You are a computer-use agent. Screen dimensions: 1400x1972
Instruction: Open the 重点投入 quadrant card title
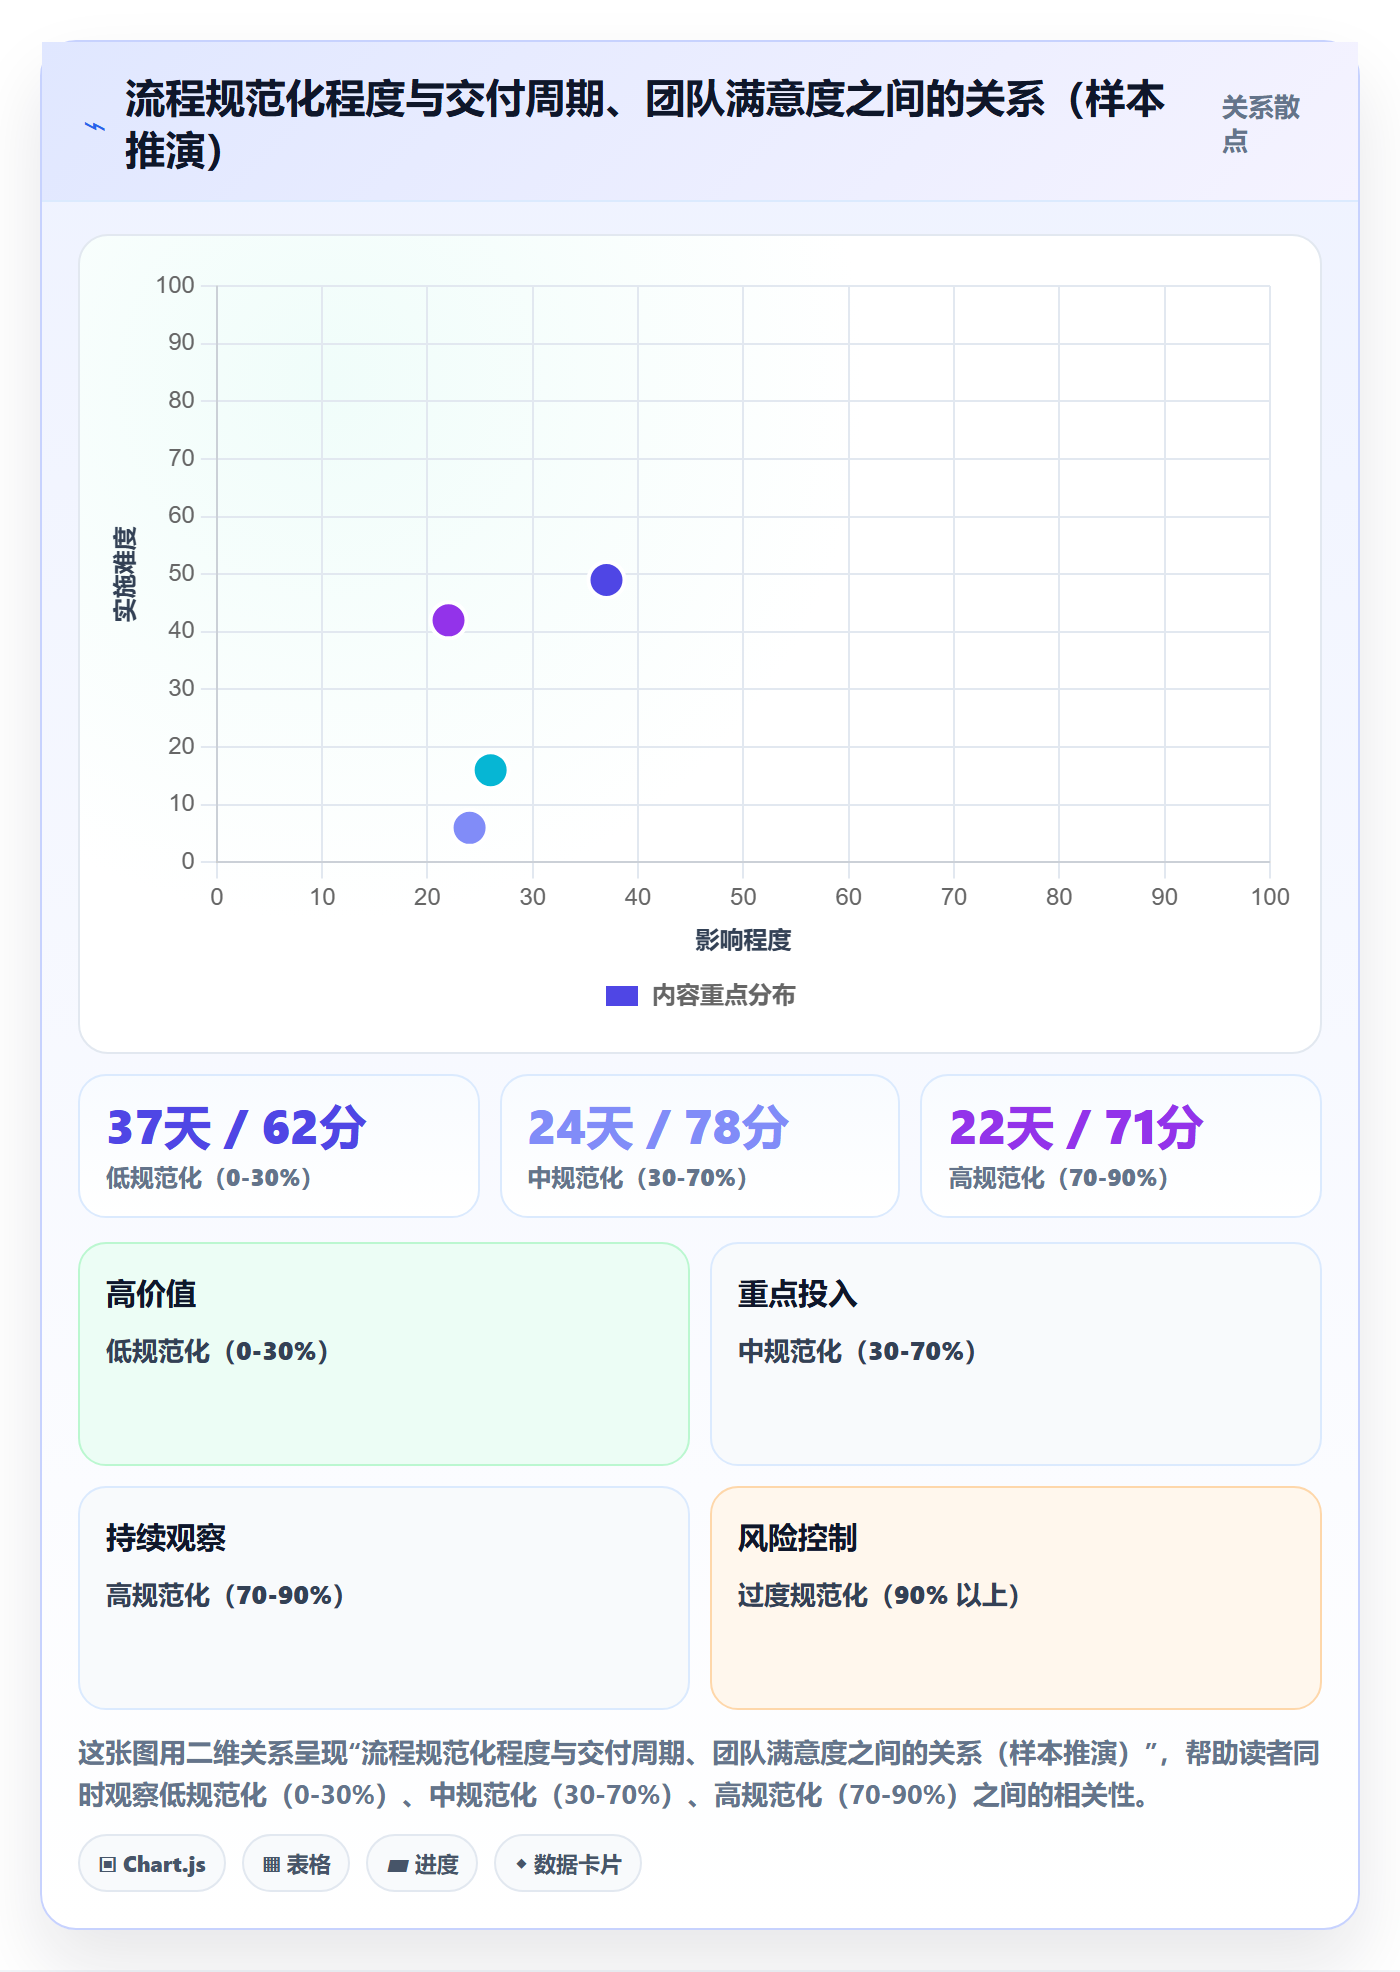click(798, 1294)
